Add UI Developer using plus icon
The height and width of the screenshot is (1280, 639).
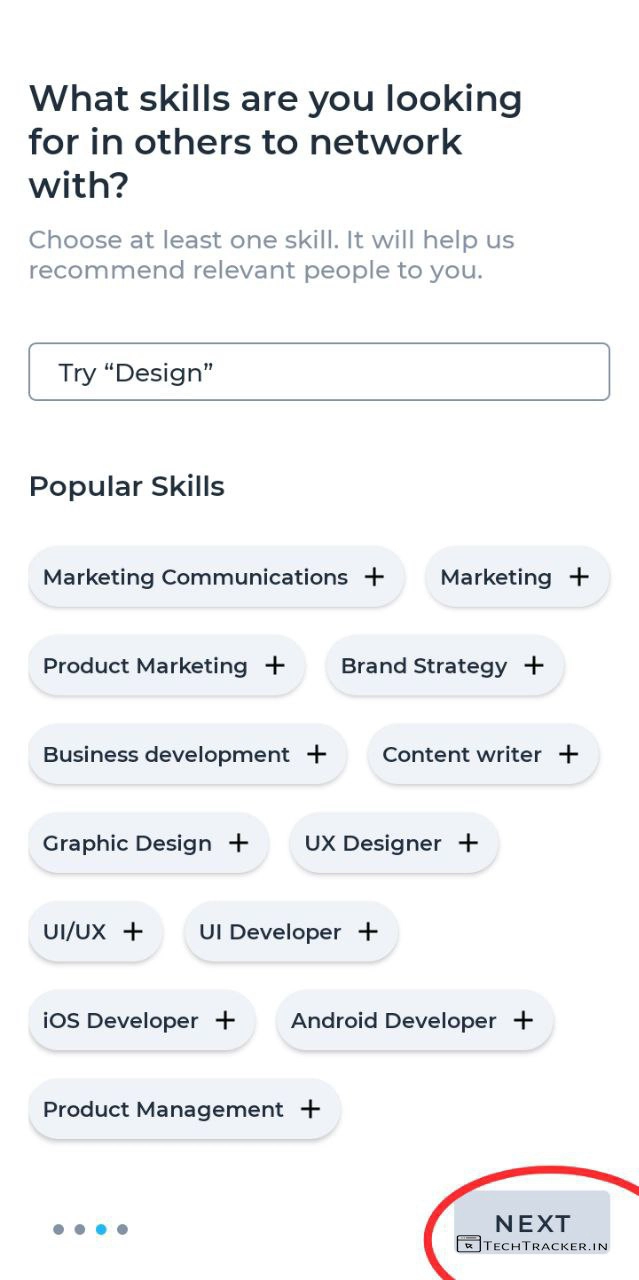point(369,932)
